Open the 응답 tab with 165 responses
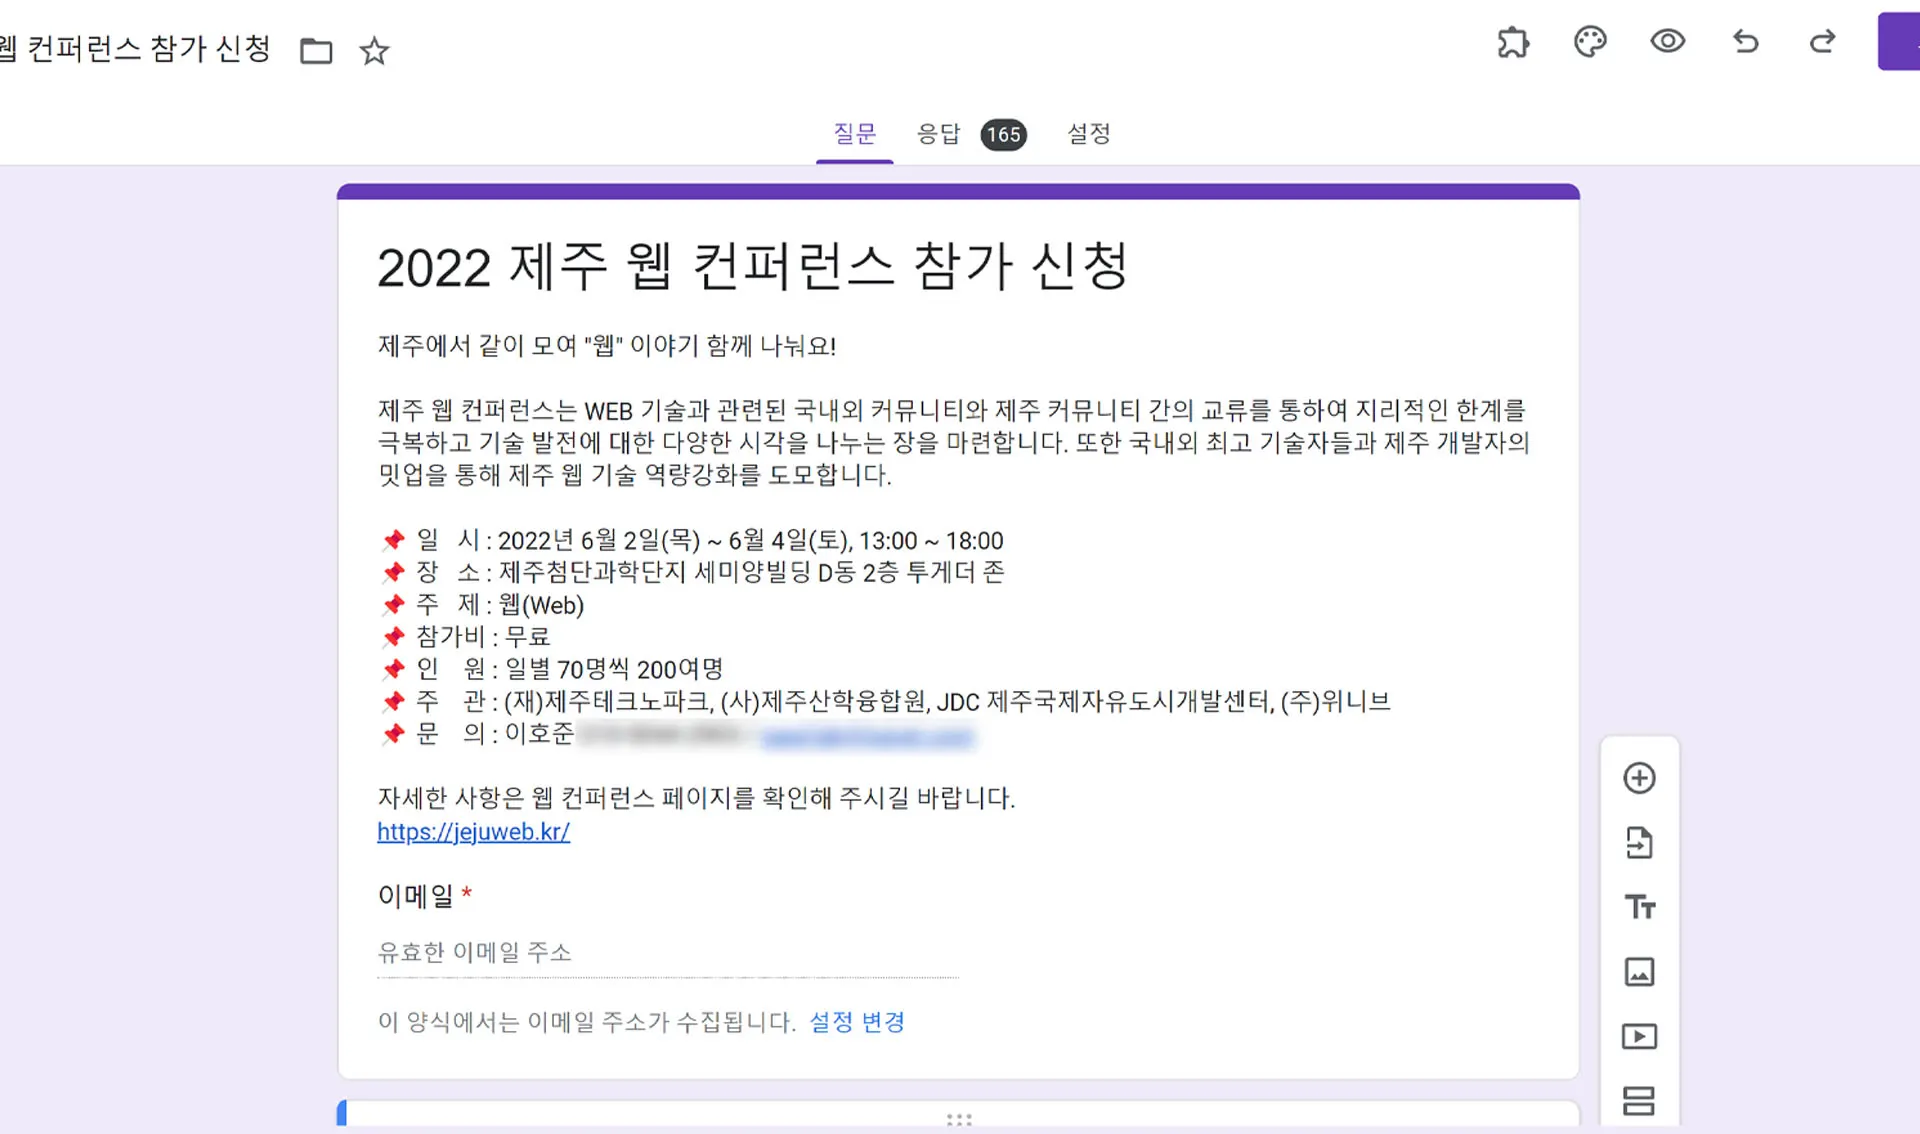This screenshot has height=1134, width=1920. pyautogui.click(x=970, y=134)
